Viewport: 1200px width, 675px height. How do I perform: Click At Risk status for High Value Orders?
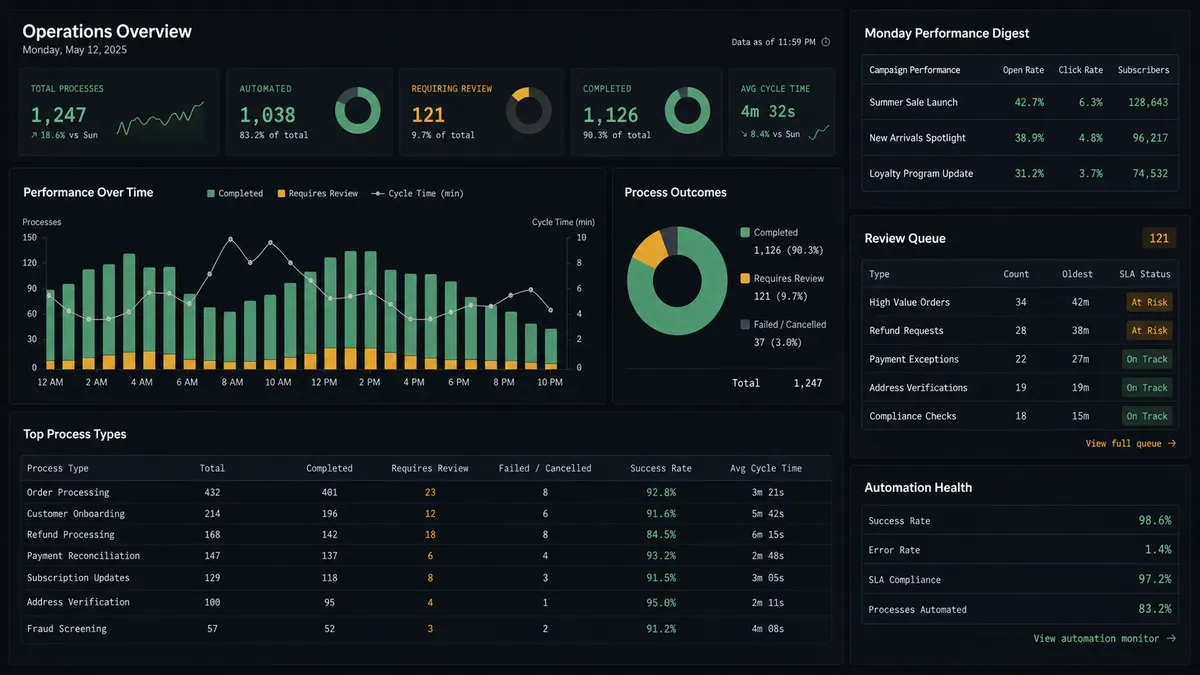[x=1149, y=302]
